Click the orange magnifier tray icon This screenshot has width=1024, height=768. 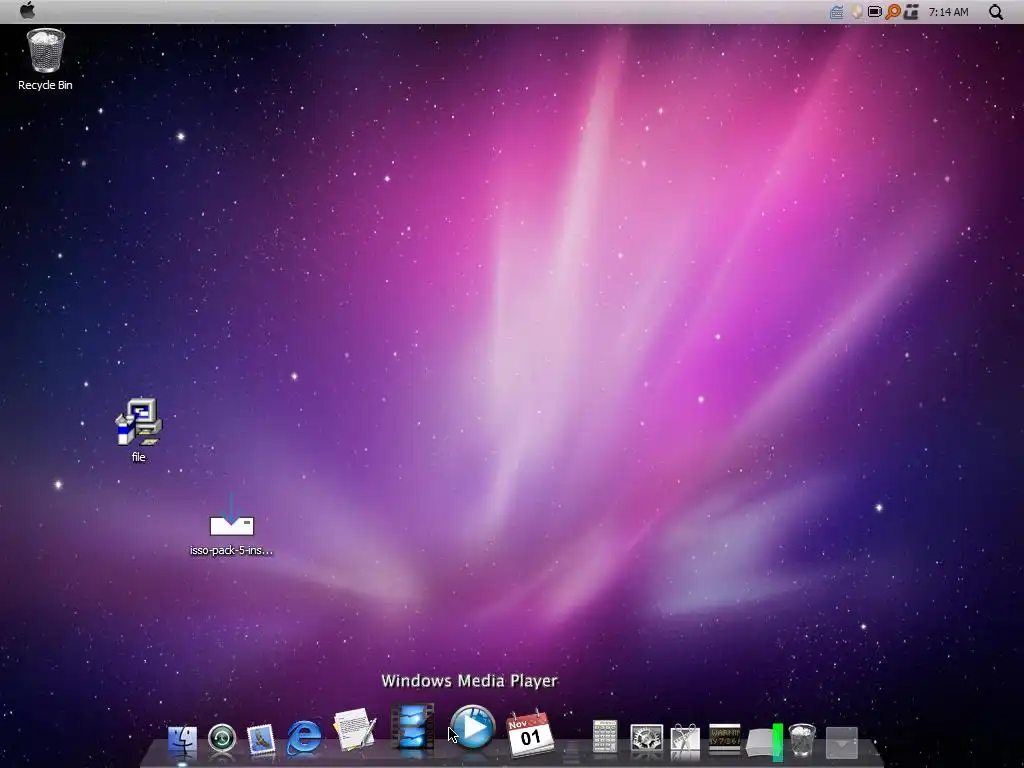pyautogui.click(x=893, y=12)
